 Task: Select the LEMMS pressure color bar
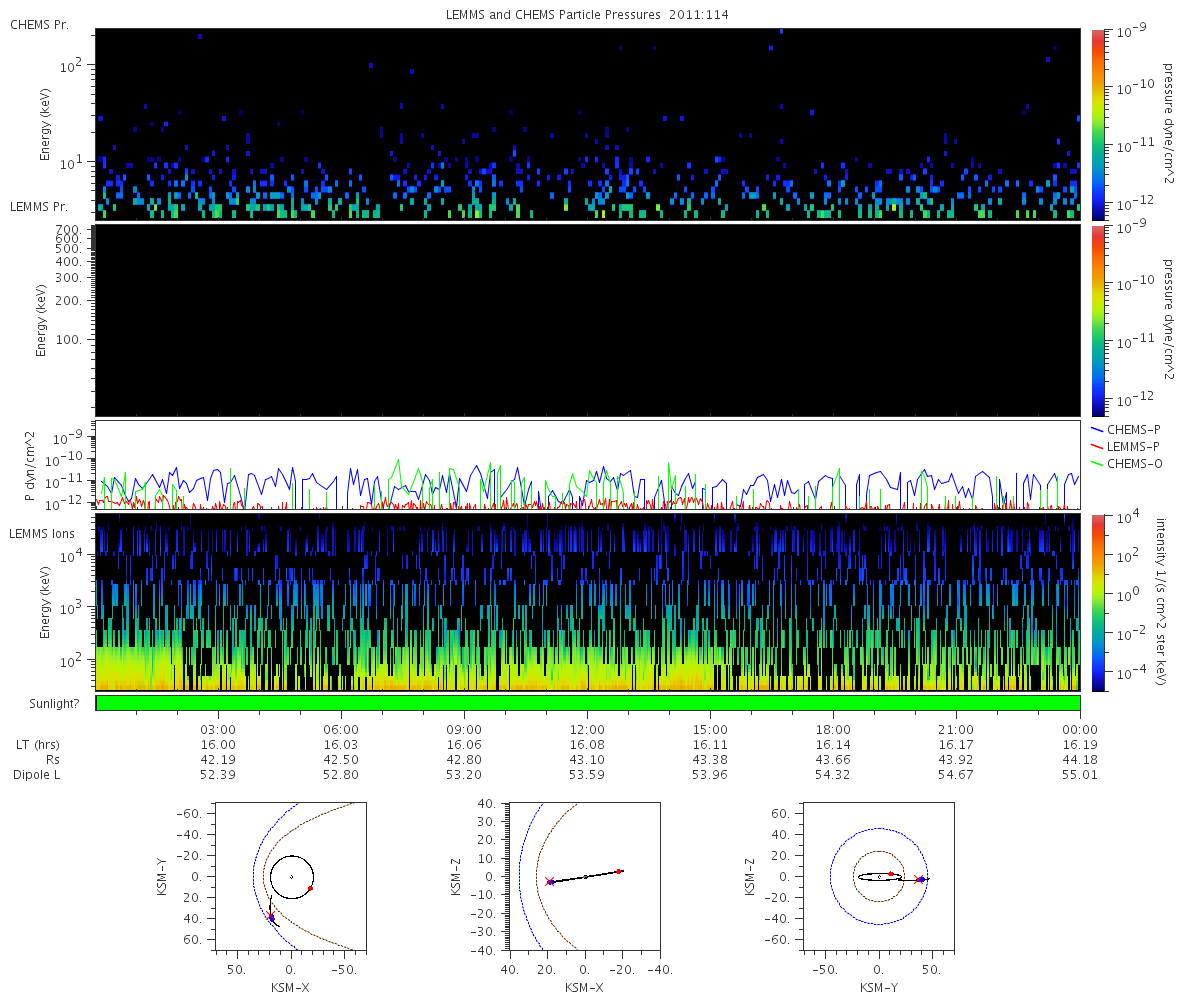[1097, 320]
